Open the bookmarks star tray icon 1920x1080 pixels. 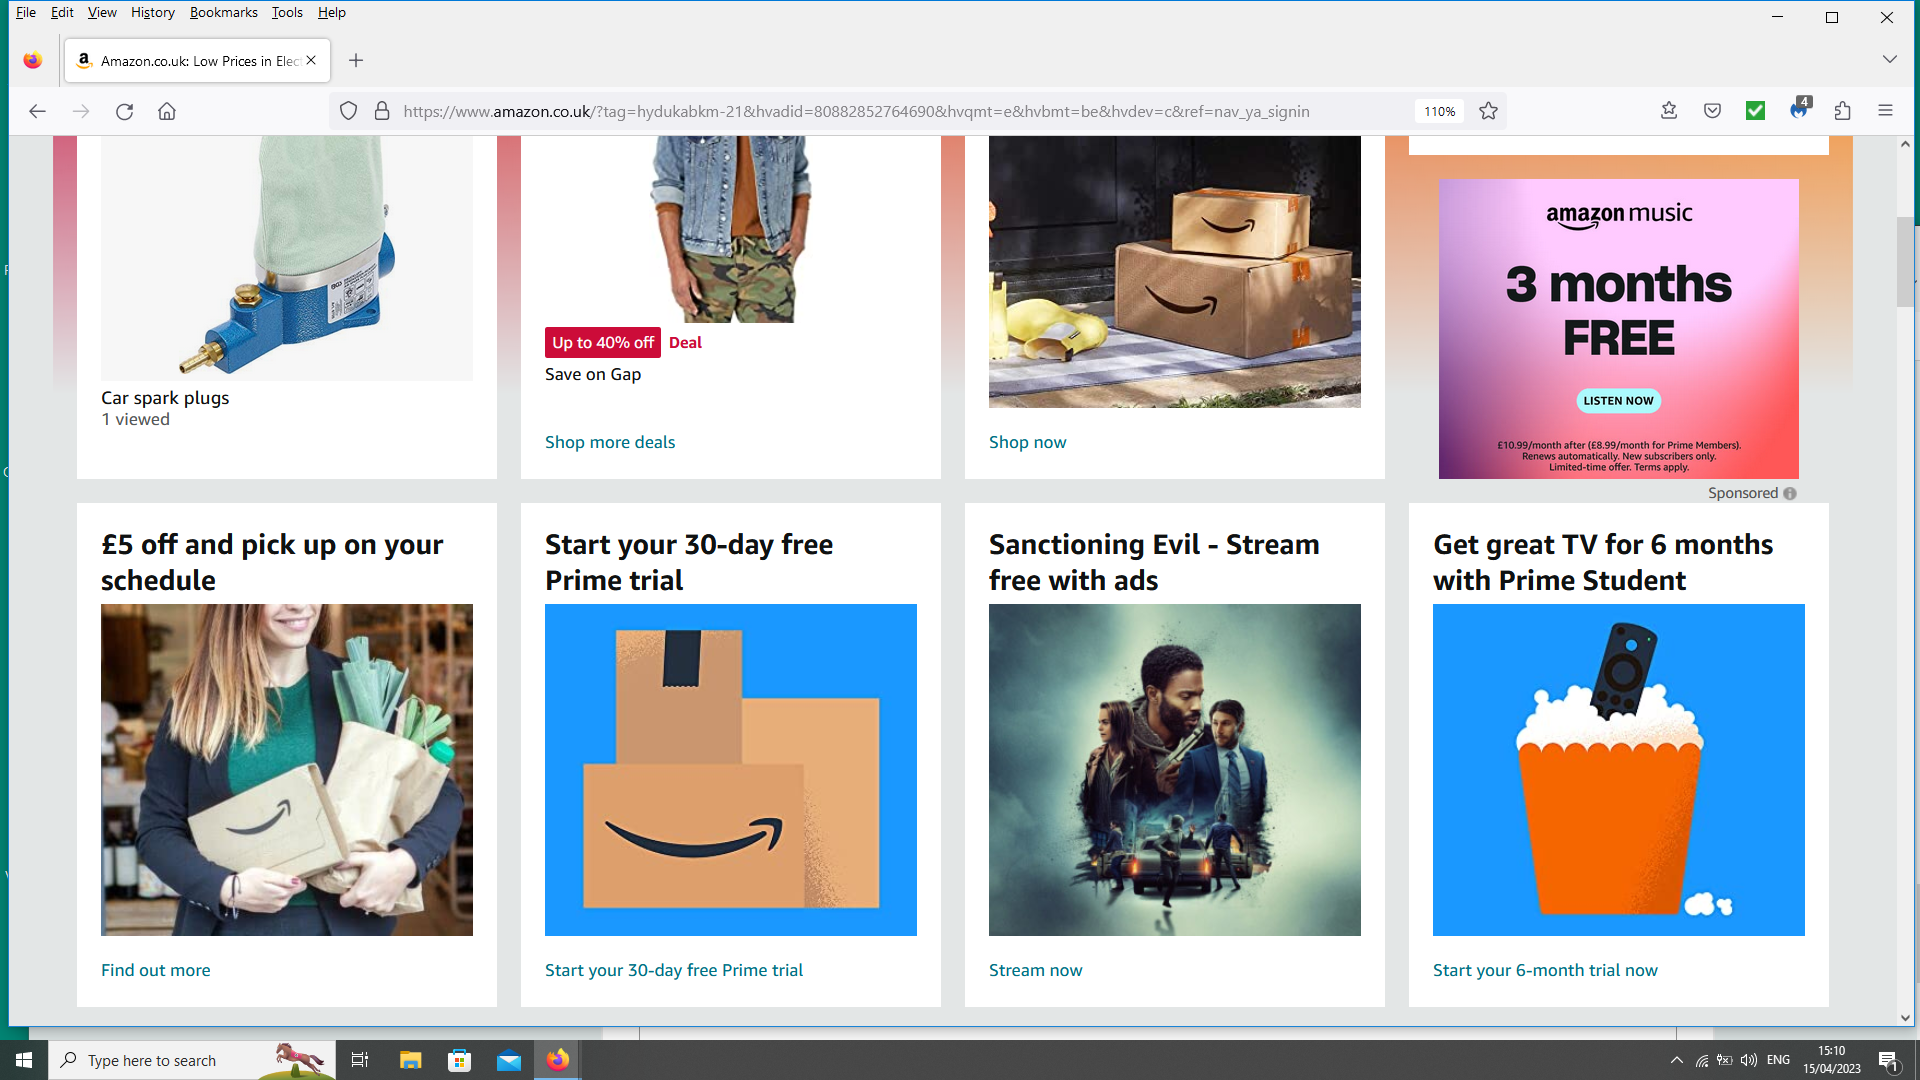1669,111
